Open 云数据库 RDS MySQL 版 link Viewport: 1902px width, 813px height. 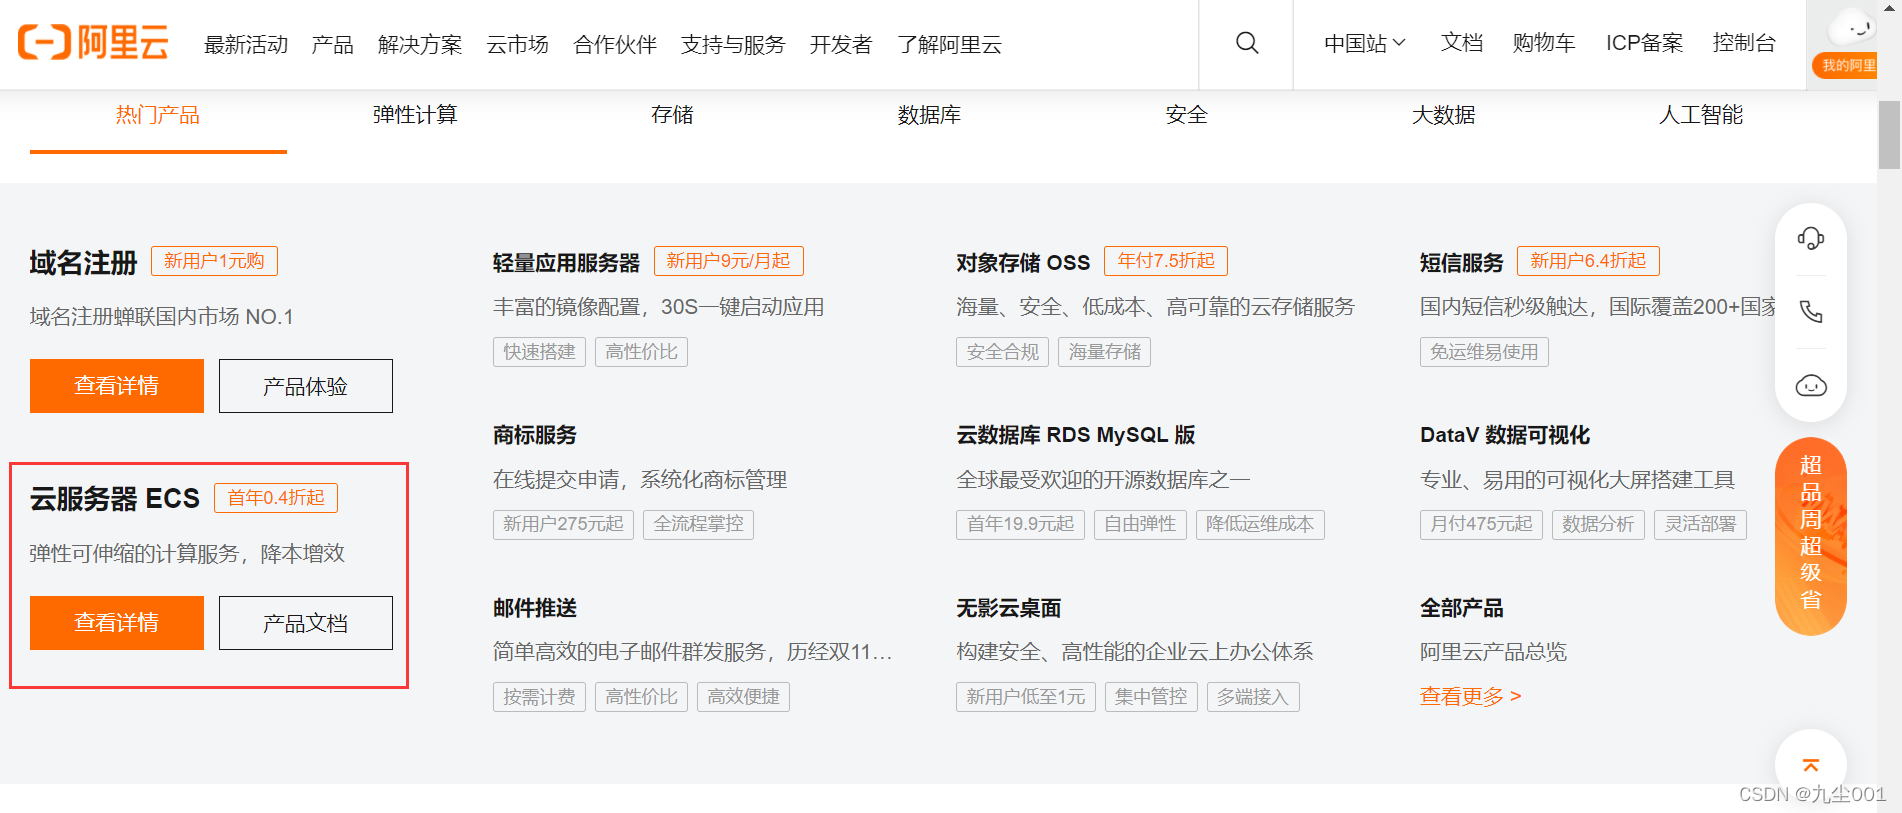[x=1076, y=435]
